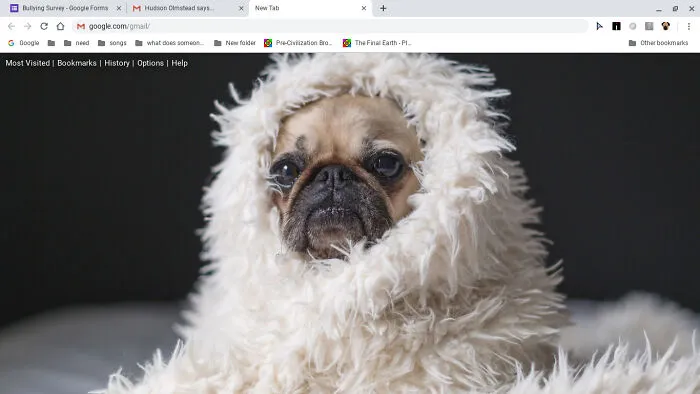700x394 pixels.
Task: Open Help on new tab page
Action: pos(179,63)
